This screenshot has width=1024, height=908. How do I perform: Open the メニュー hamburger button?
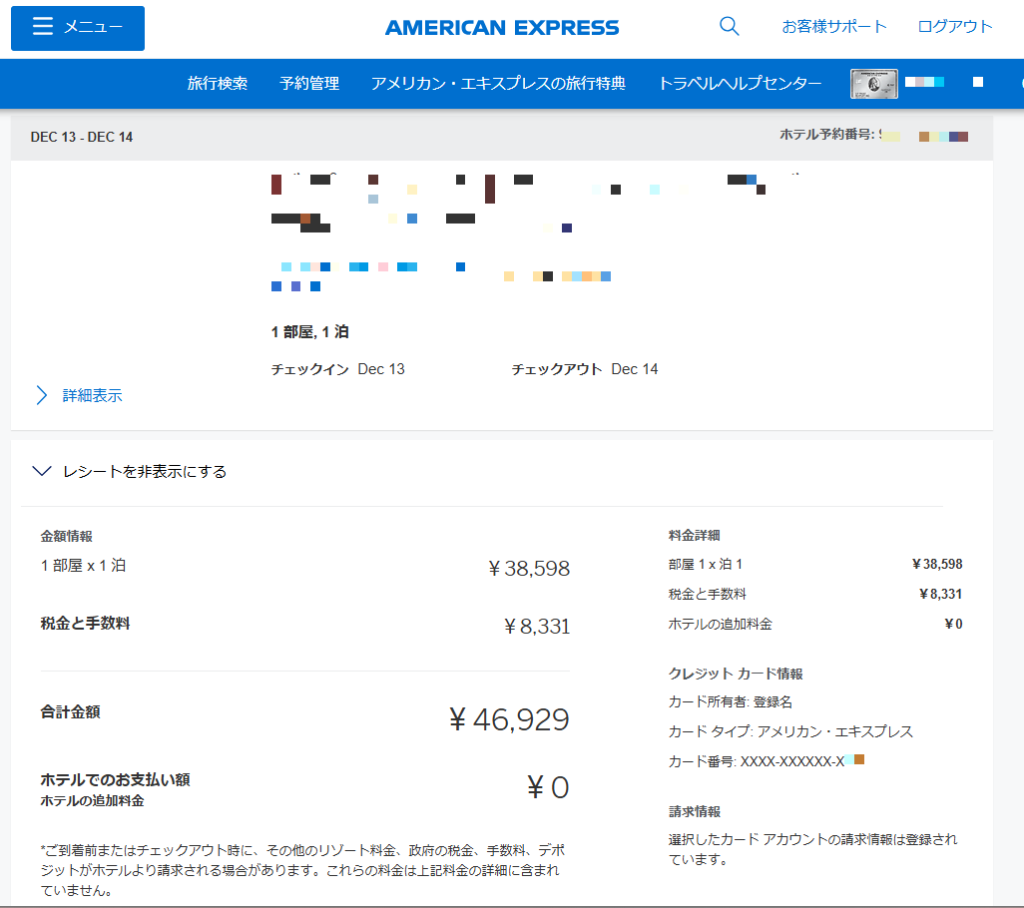pyautogui.click(x=78, y=28)
